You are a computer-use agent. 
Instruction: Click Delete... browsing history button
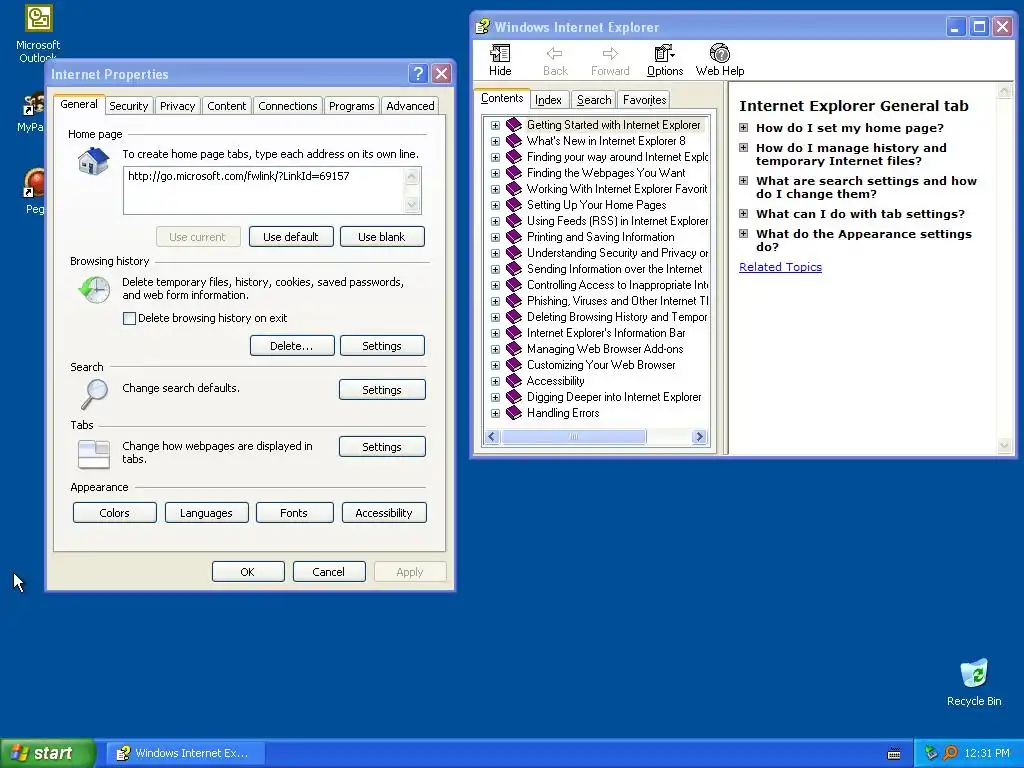(292, 345)
